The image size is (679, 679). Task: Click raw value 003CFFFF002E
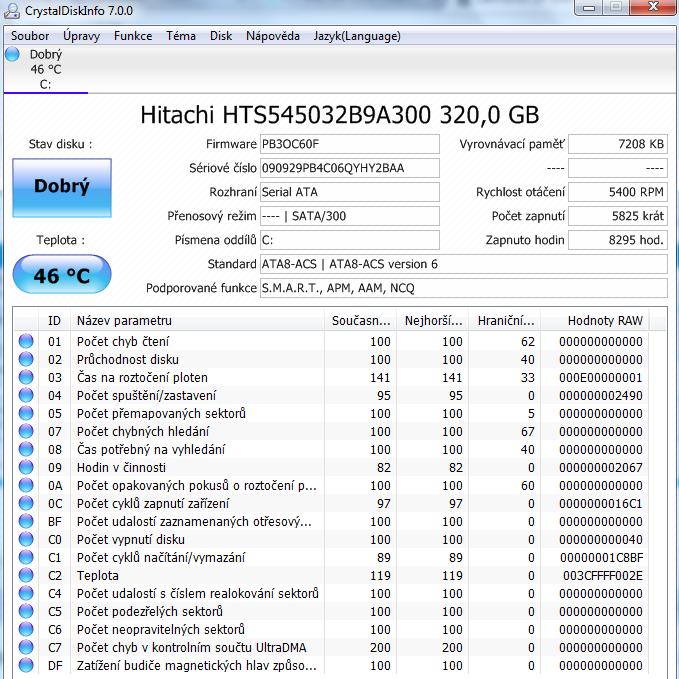[x=602, y=576]
